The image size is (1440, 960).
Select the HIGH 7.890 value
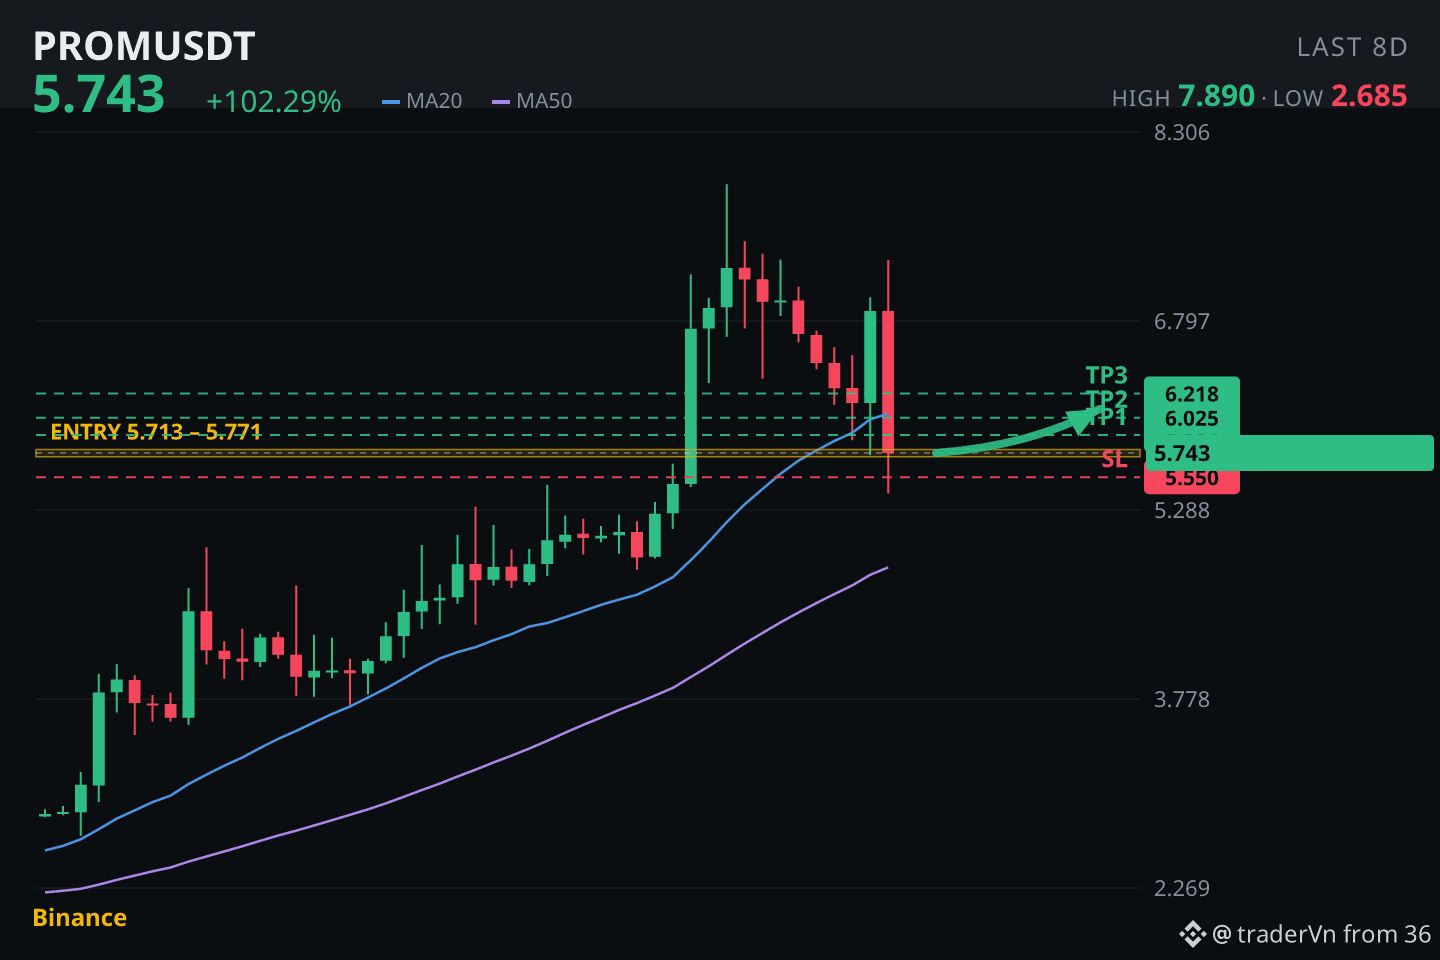[x=1216, y=96]
